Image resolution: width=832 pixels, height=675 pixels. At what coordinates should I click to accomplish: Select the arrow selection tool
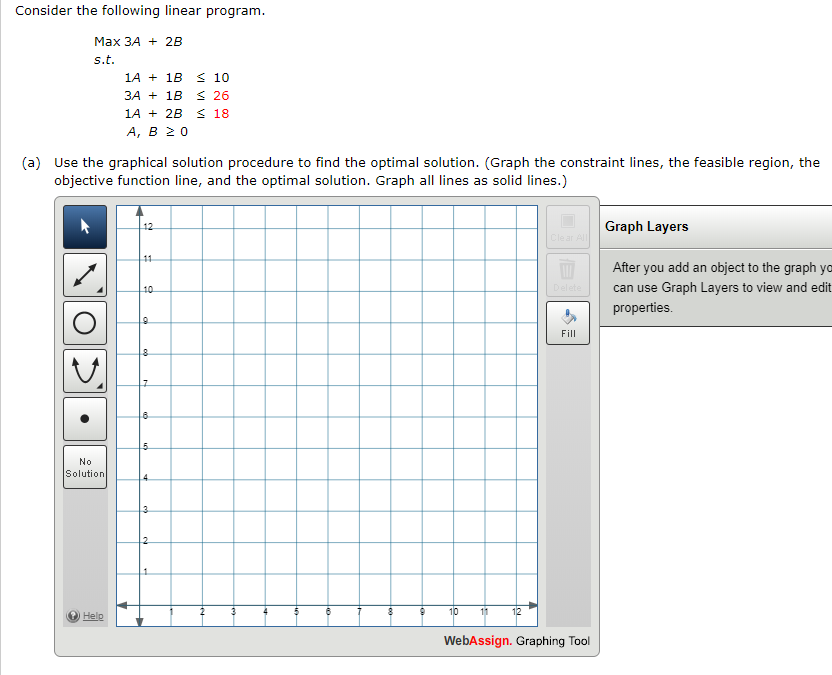point(85,227)
